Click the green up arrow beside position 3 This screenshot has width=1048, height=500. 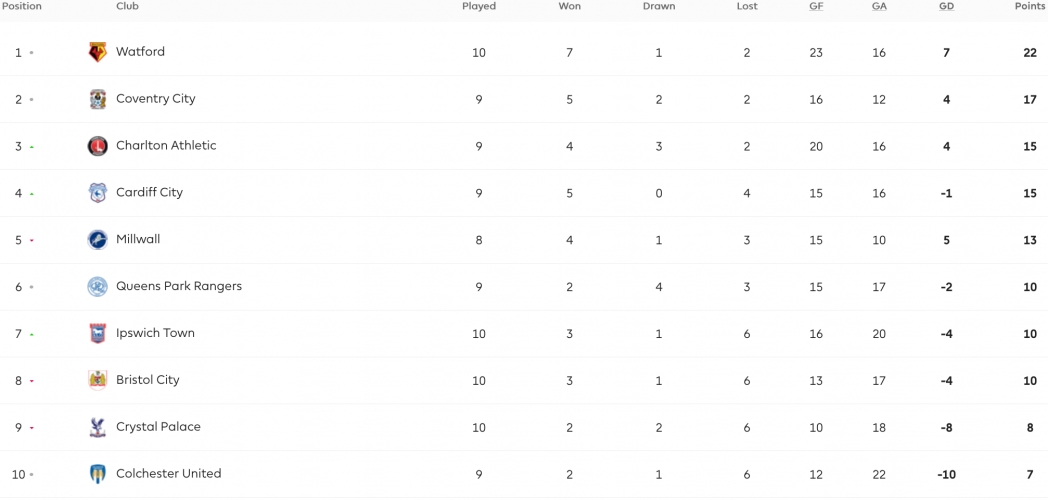tap(31, 146)
